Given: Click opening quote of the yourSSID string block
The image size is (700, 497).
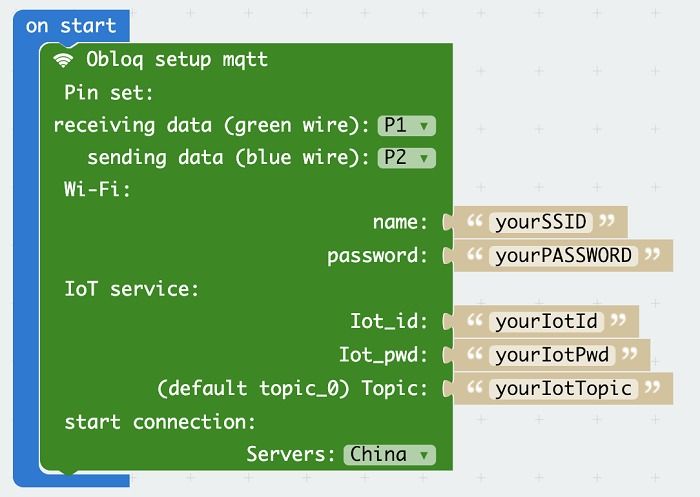Looking at the screenshot, I should coord(475,220).
